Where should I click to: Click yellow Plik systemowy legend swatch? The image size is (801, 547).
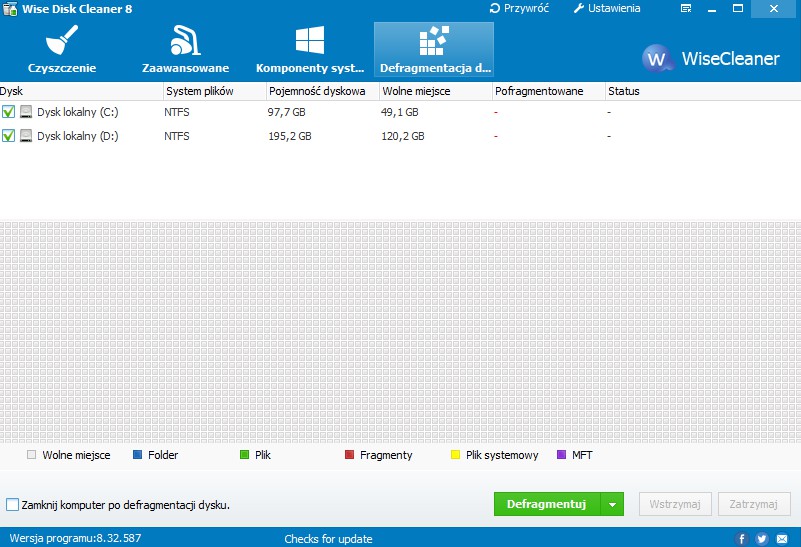tap(456, 455)
